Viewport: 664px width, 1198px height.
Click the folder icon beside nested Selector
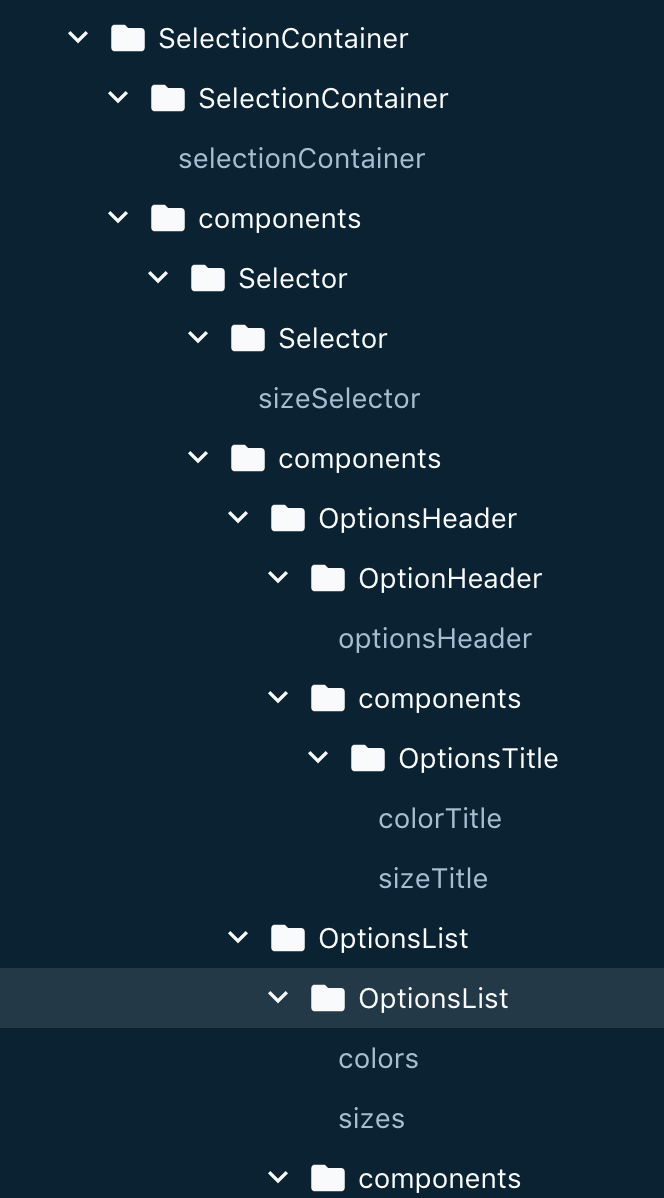click(248, 338)
